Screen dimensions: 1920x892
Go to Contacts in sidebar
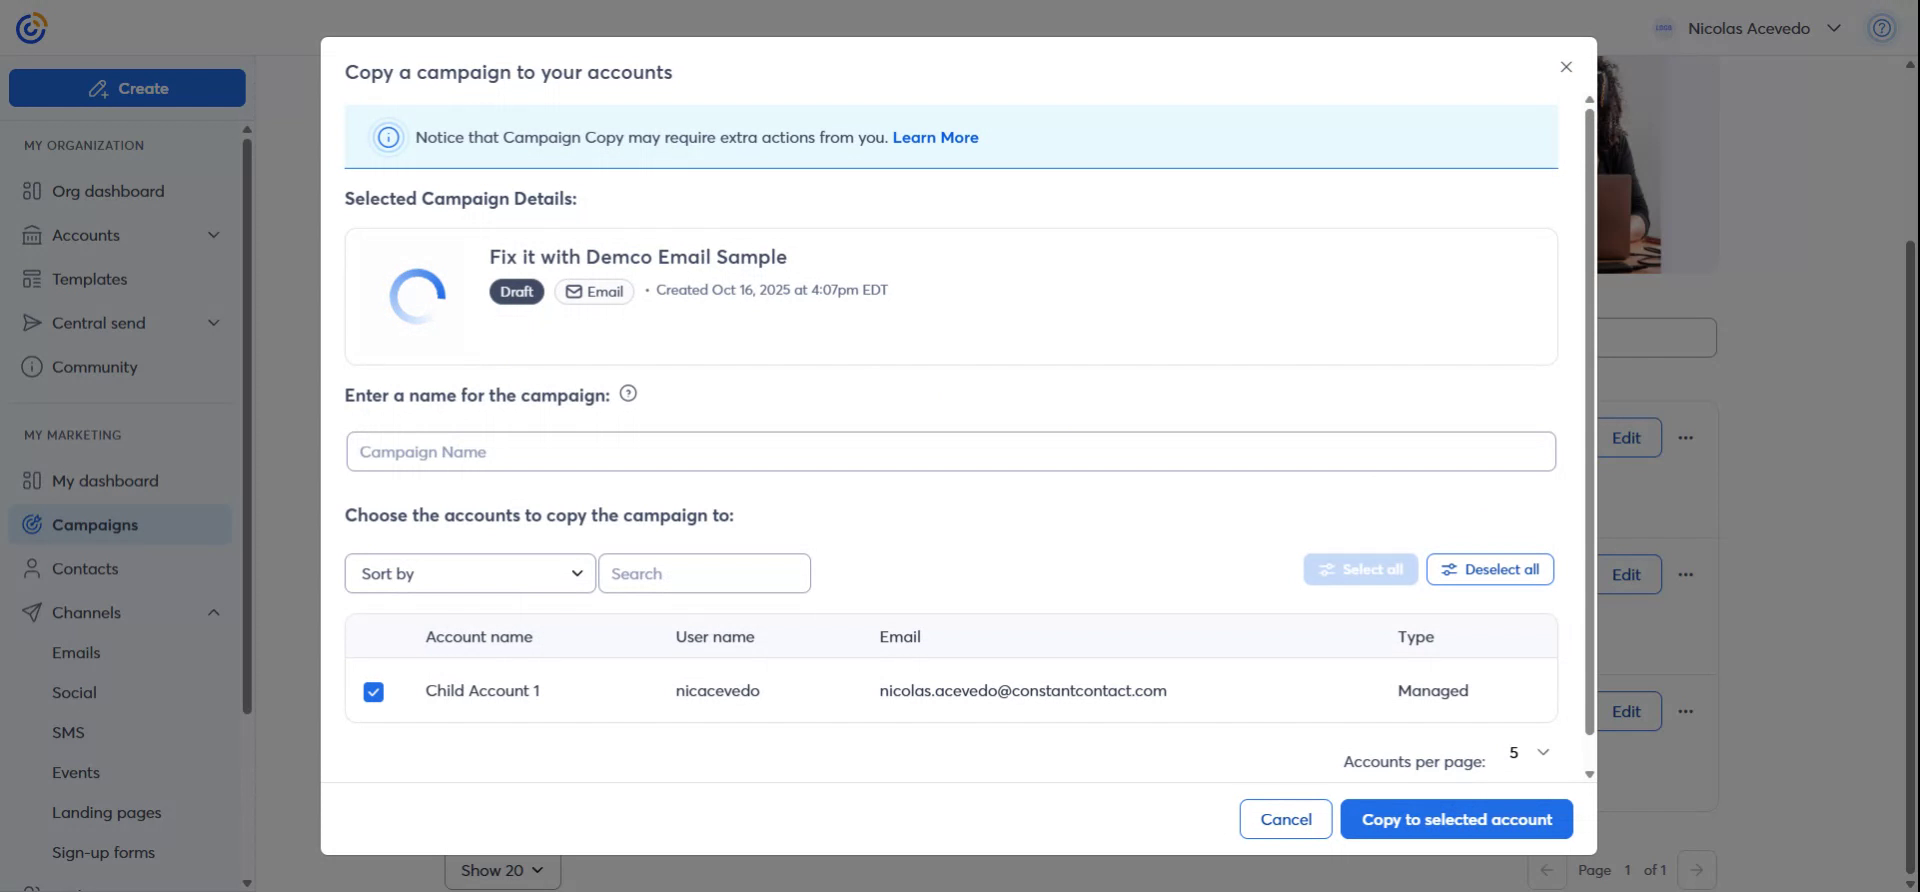point(85,569)
